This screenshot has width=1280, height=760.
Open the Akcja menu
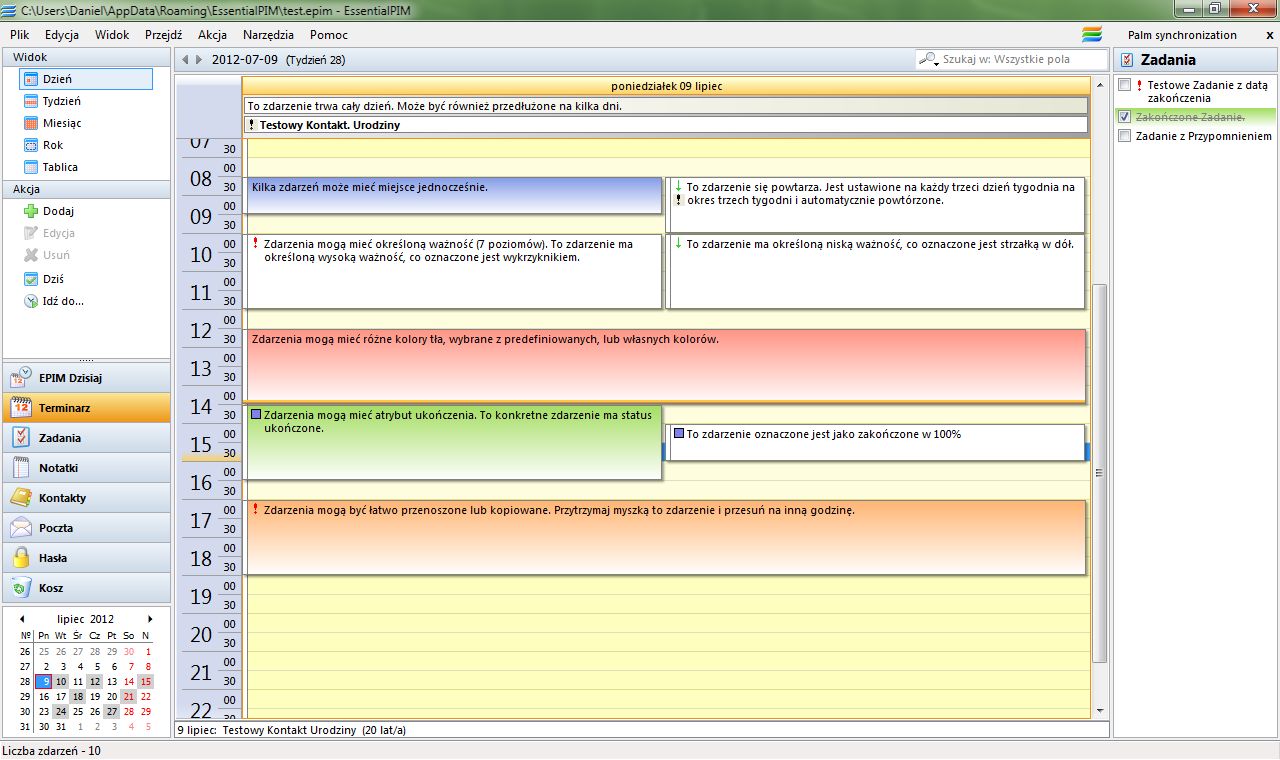[x=212, y=34]
